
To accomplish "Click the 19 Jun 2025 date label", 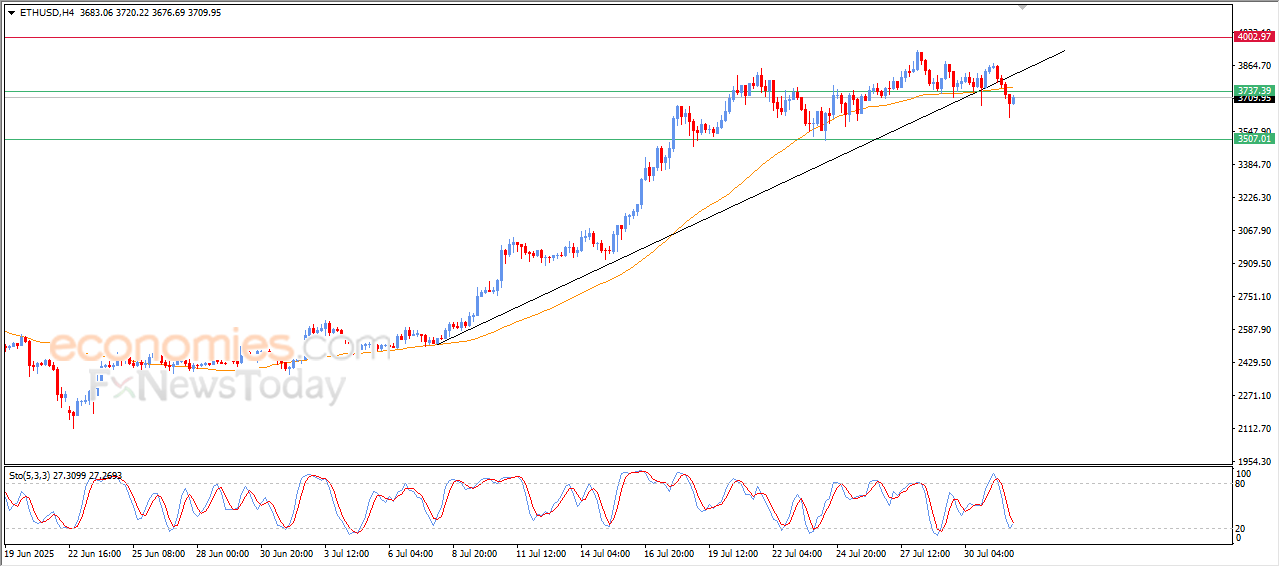I will tap(28, 552).
